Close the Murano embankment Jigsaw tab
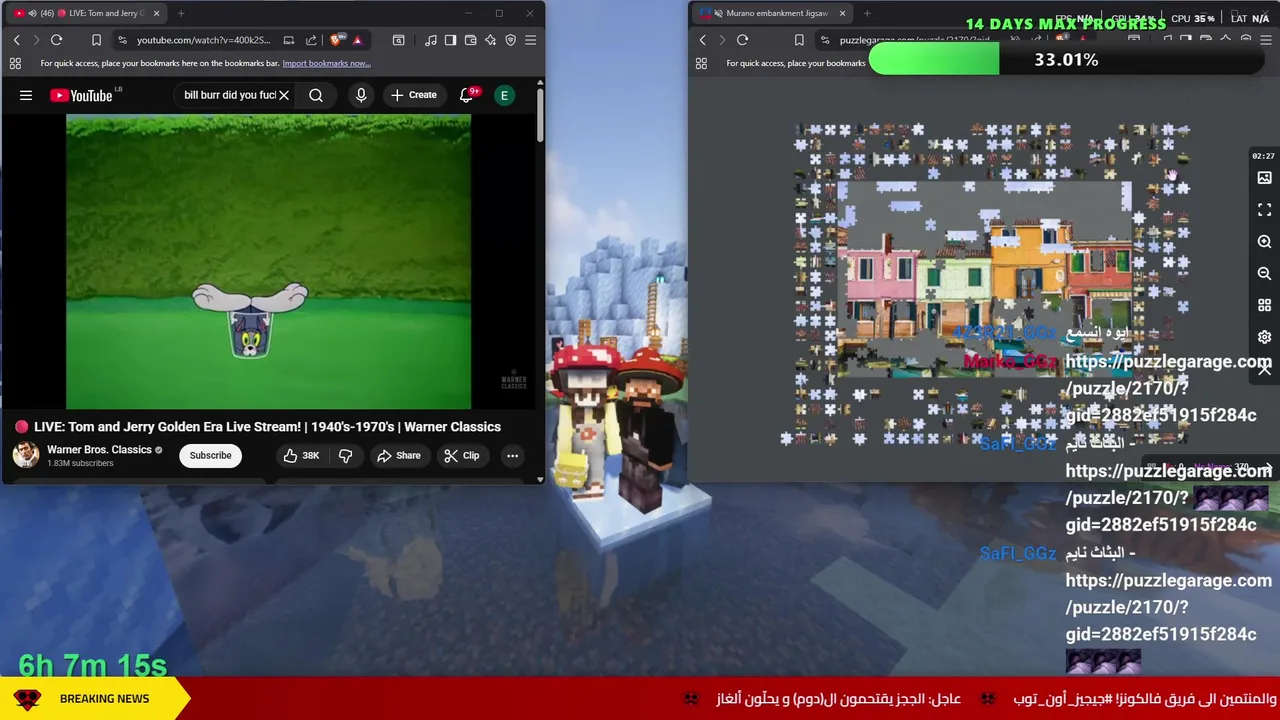1280x720 pixels. click(x=842, y=13)
